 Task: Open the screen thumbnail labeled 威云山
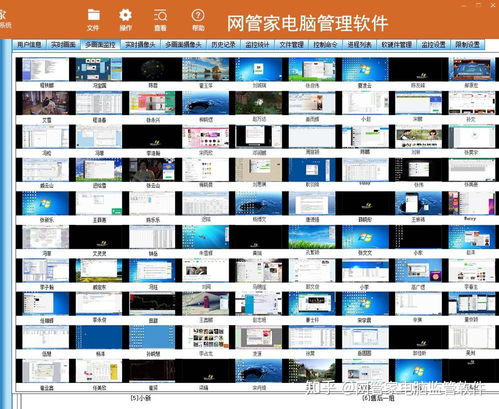[46, 170]
